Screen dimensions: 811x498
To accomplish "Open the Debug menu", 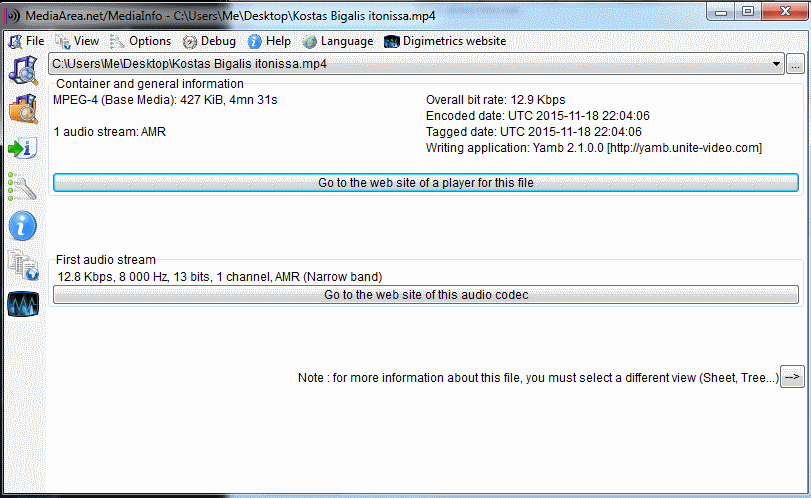I will tap(209, 41).
